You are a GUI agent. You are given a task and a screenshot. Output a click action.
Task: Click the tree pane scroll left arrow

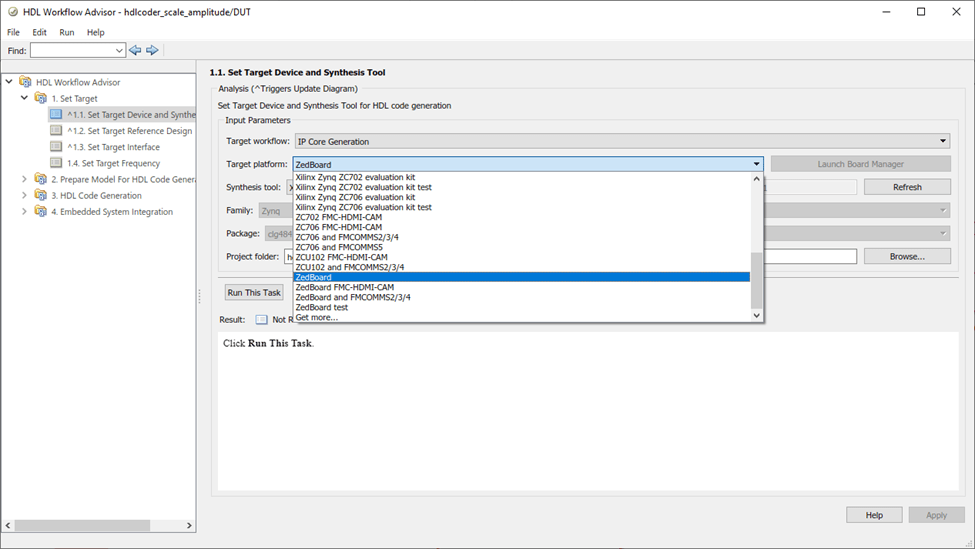click(x=7, y=525)
